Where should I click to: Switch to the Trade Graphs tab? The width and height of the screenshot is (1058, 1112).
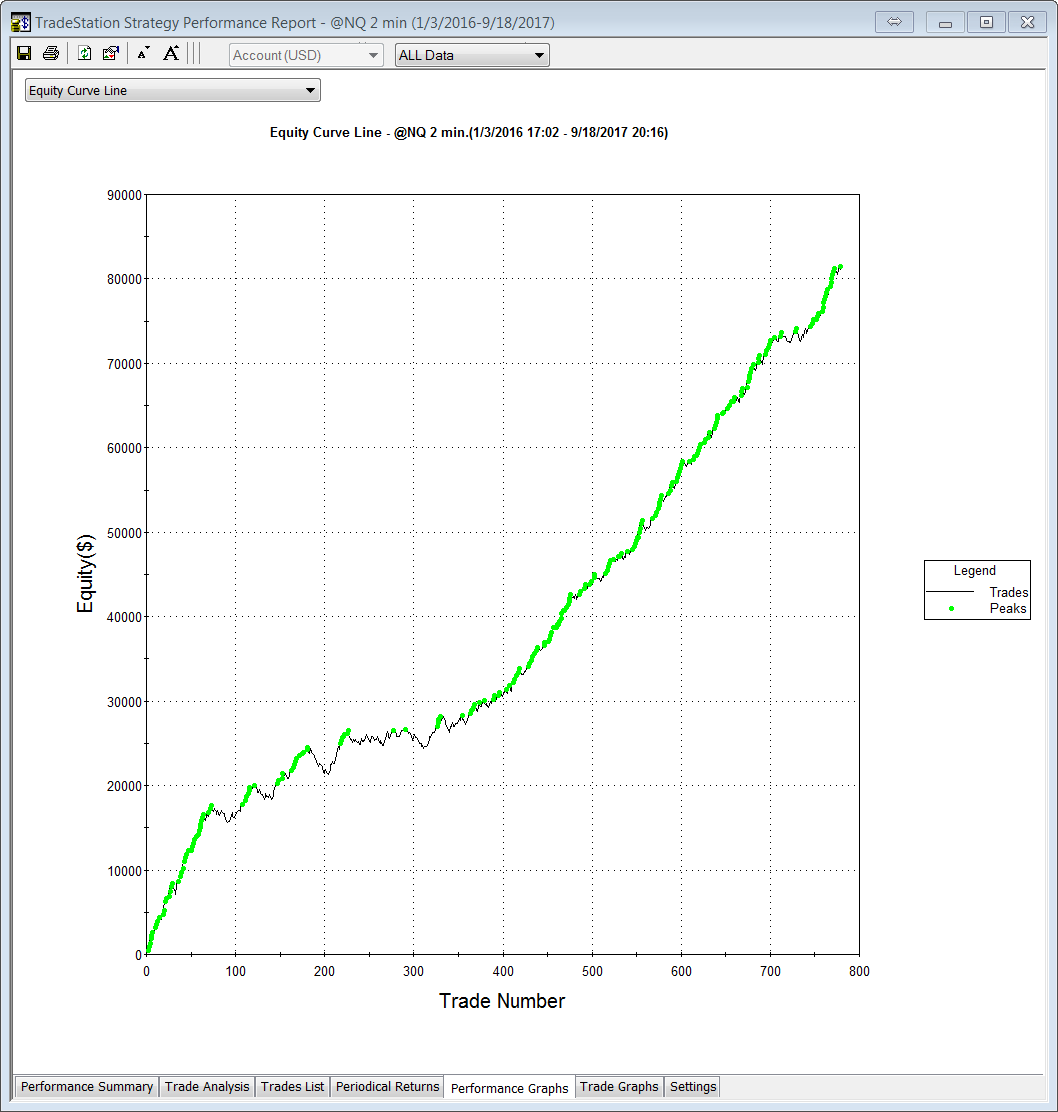[619, 1087]
